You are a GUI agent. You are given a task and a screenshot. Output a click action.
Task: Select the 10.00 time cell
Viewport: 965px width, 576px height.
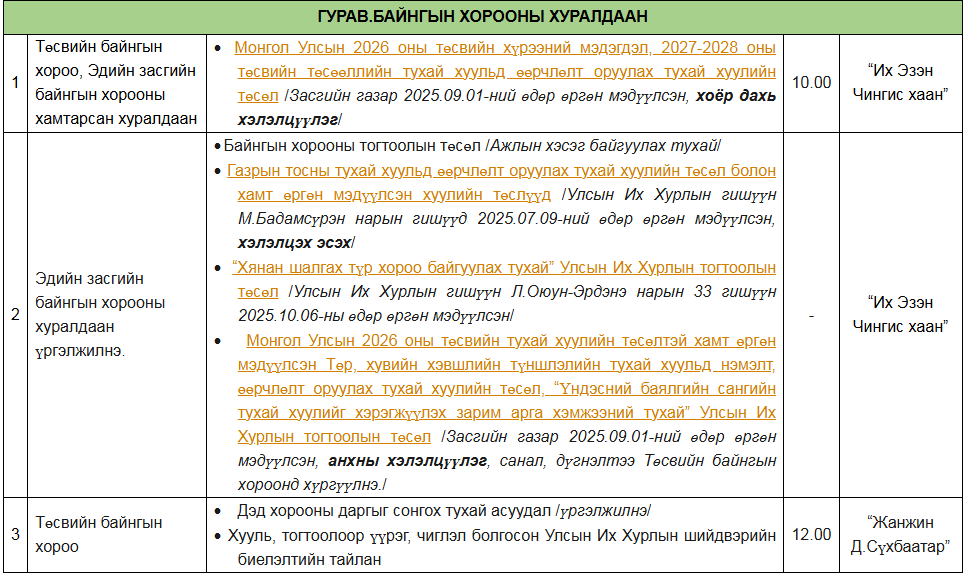[x=811, y=83]
